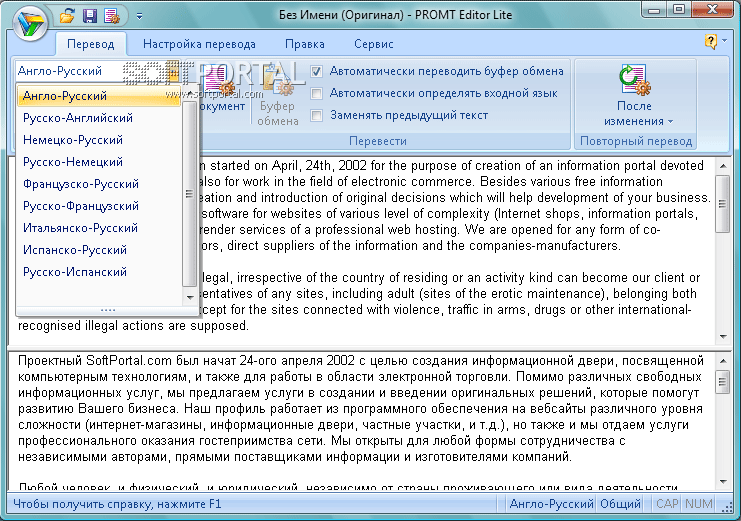This screenshot has height=521, width=741.
Task: Click the help menu small dropdown arrow
Action: pyautogui.click(x=724, y=41)
